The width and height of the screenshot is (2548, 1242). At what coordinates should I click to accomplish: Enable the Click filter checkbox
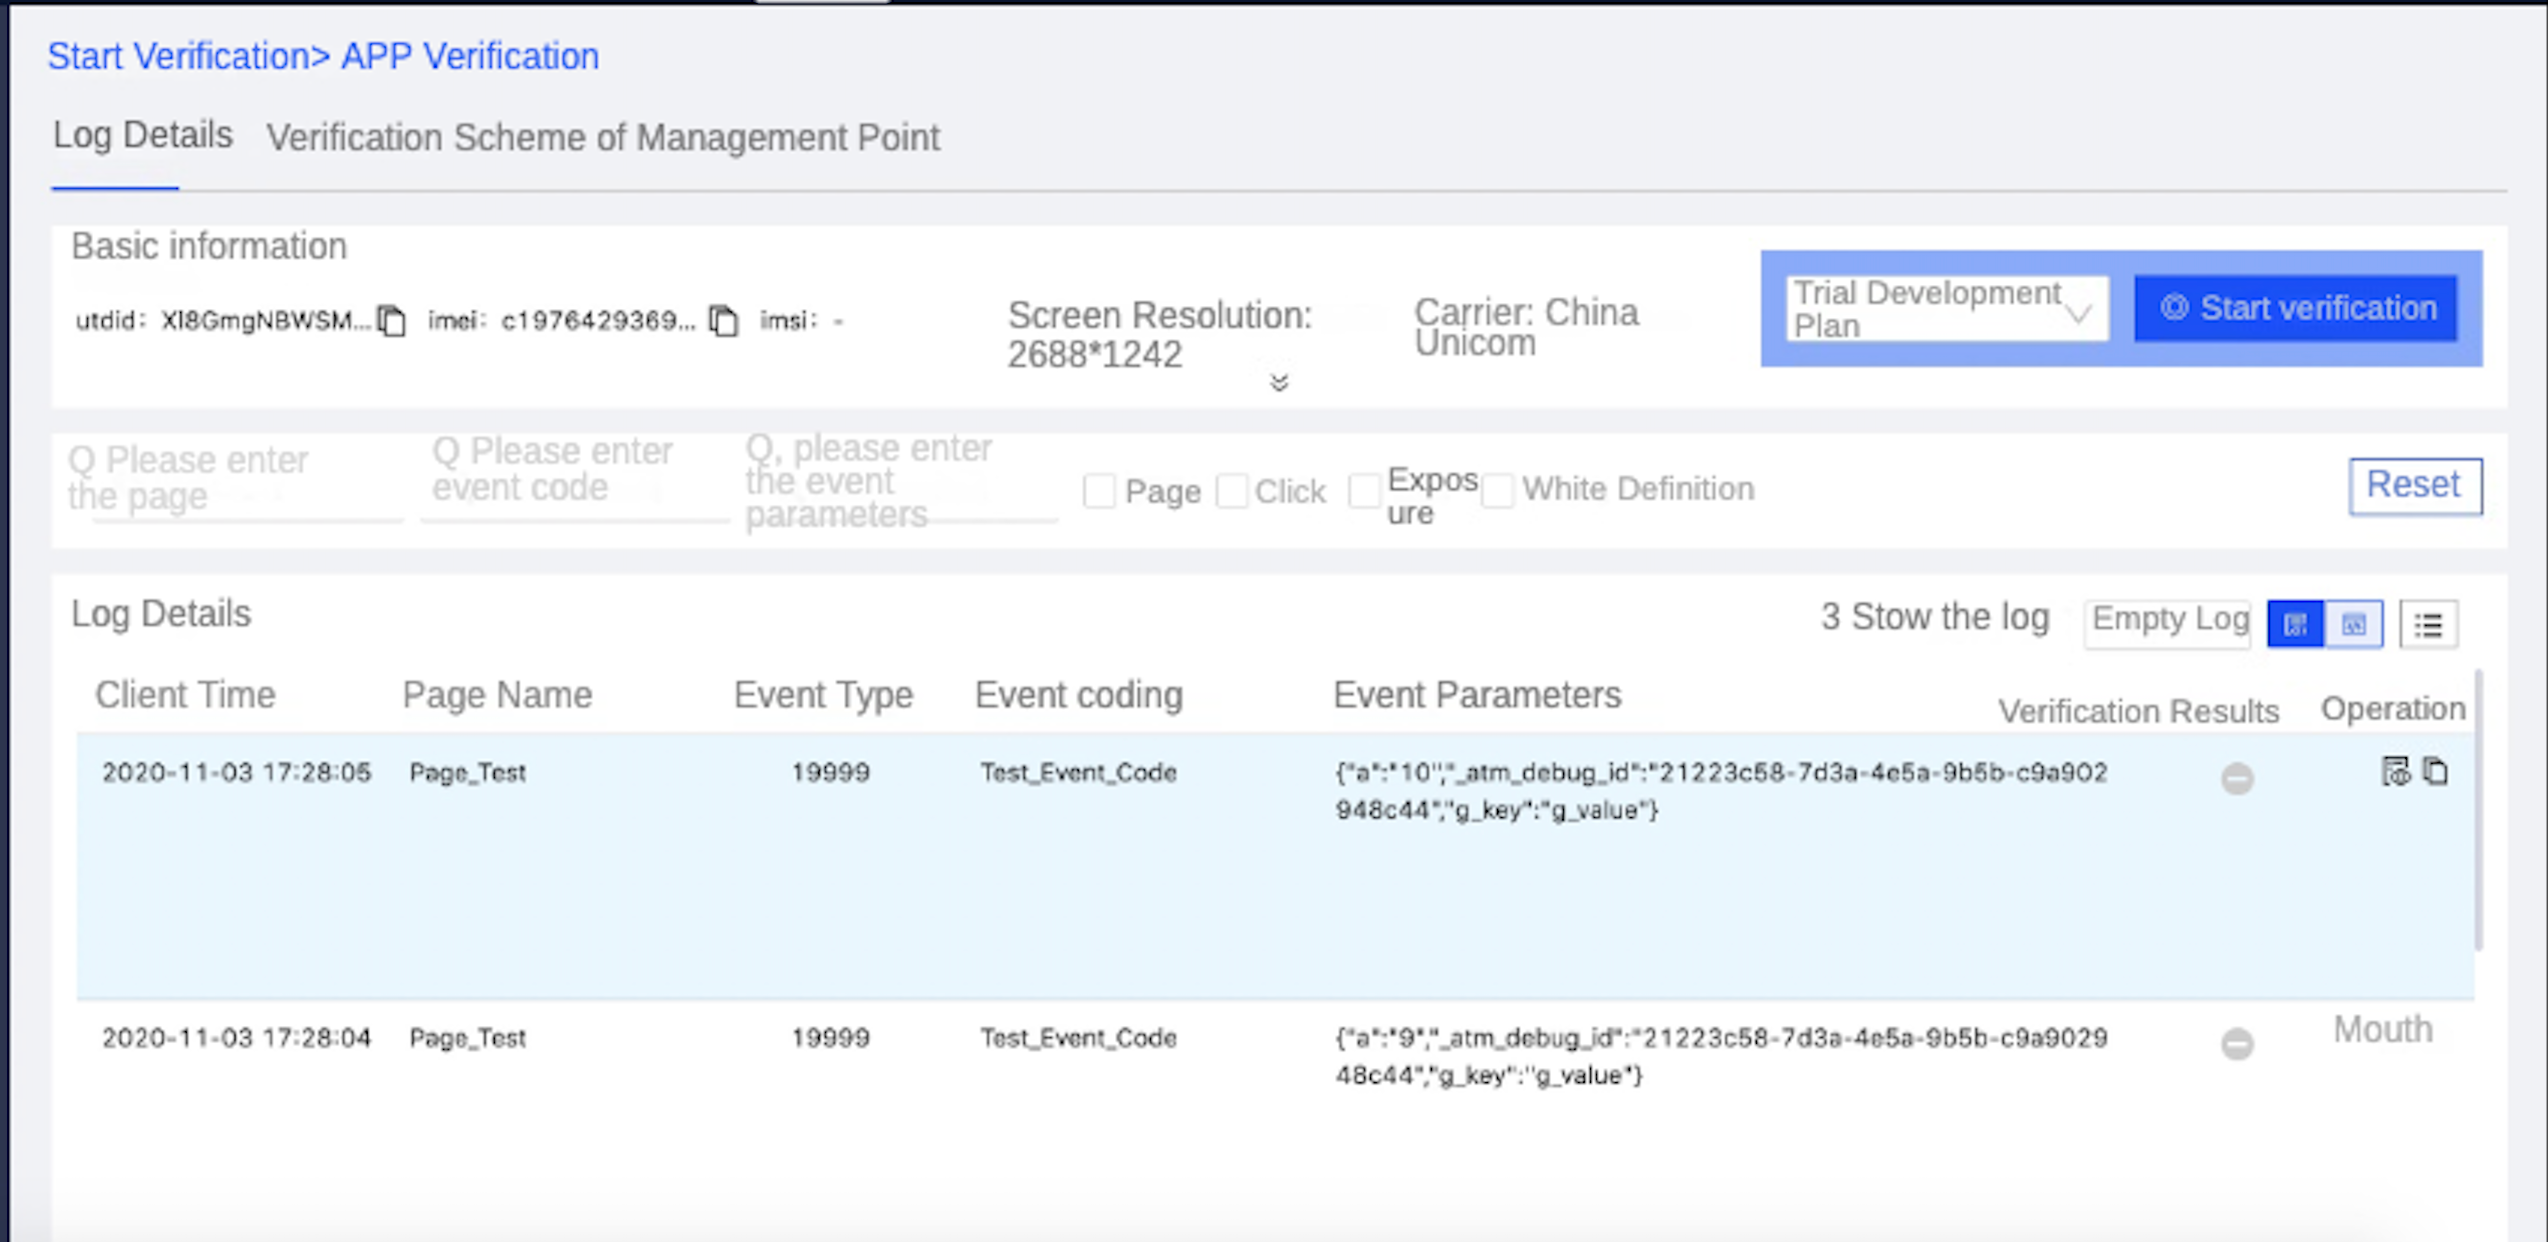1232,491
